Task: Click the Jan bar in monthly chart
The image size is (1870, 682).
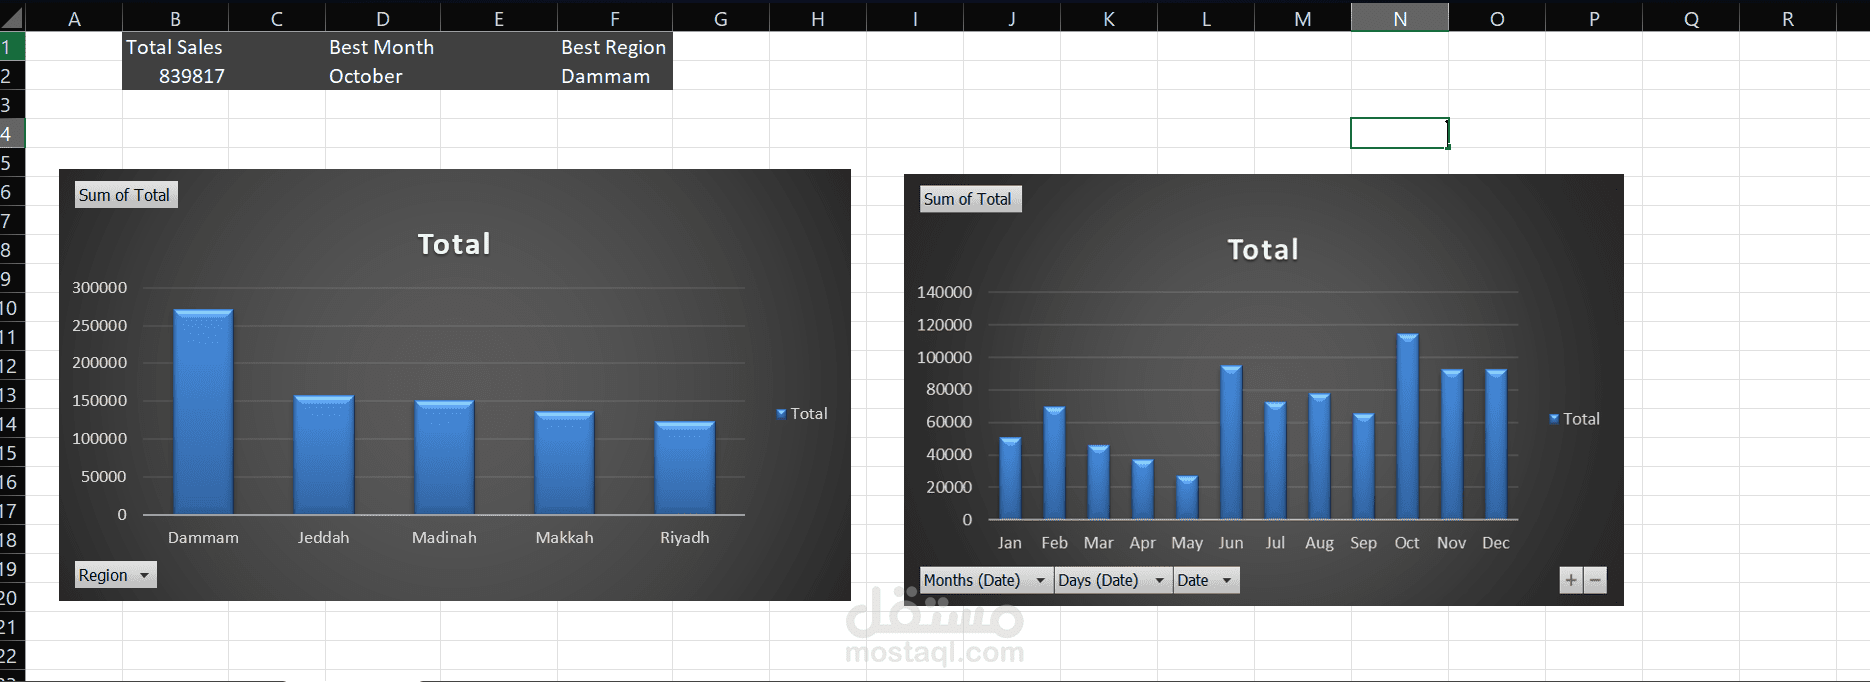Action: [x=1010, y=479]
